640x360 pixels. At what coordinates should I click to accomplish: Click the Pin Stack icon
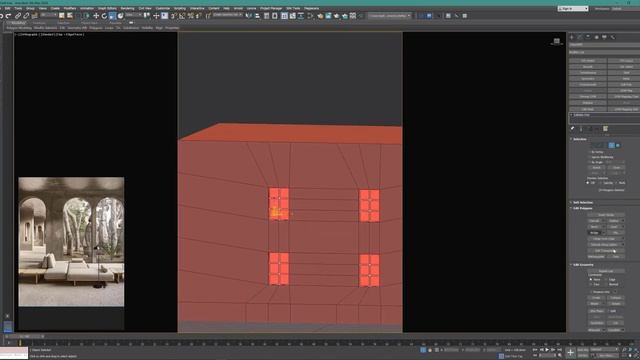tap(572, 129)
